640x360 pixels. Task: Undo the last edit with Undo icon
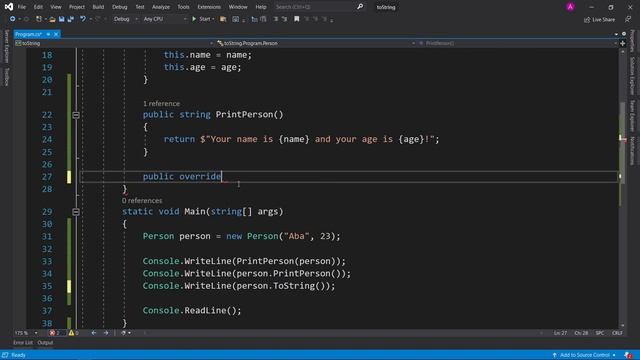coord(83,19)
